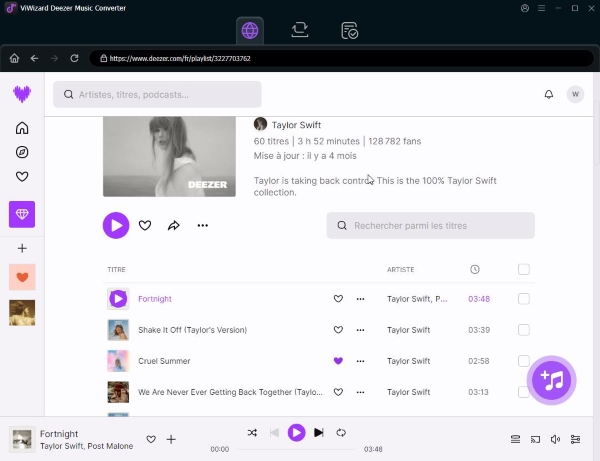Like current track in player bar
The width and height of the screenshot is (600, 461).
(151, 439)
